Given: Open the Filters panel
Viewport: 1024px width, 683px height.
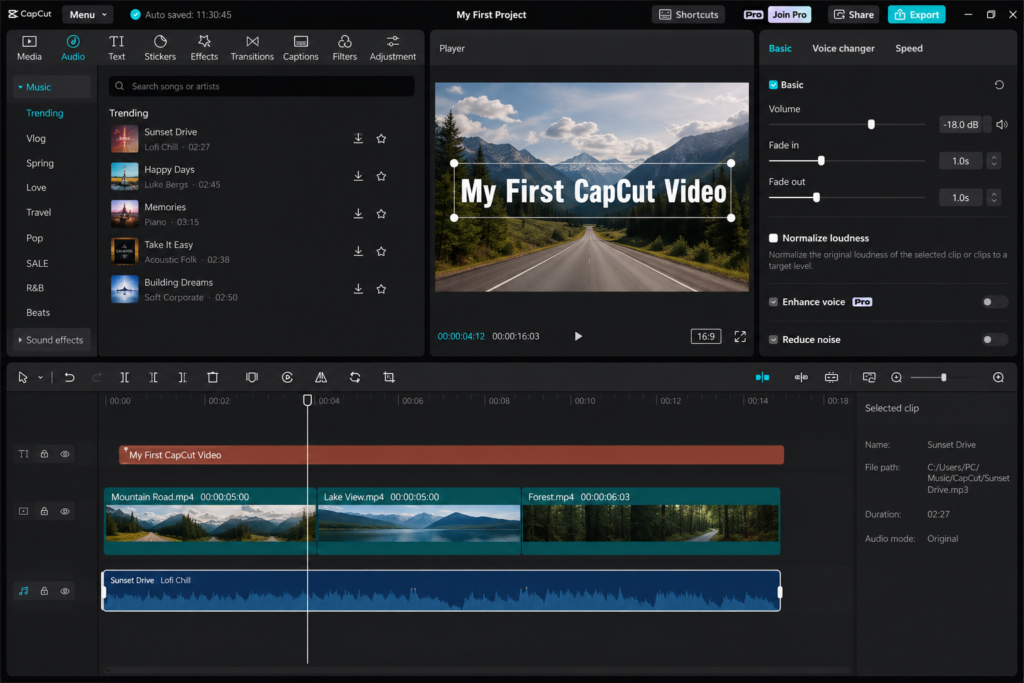Looking at the screenshot, I should (344, 48).
